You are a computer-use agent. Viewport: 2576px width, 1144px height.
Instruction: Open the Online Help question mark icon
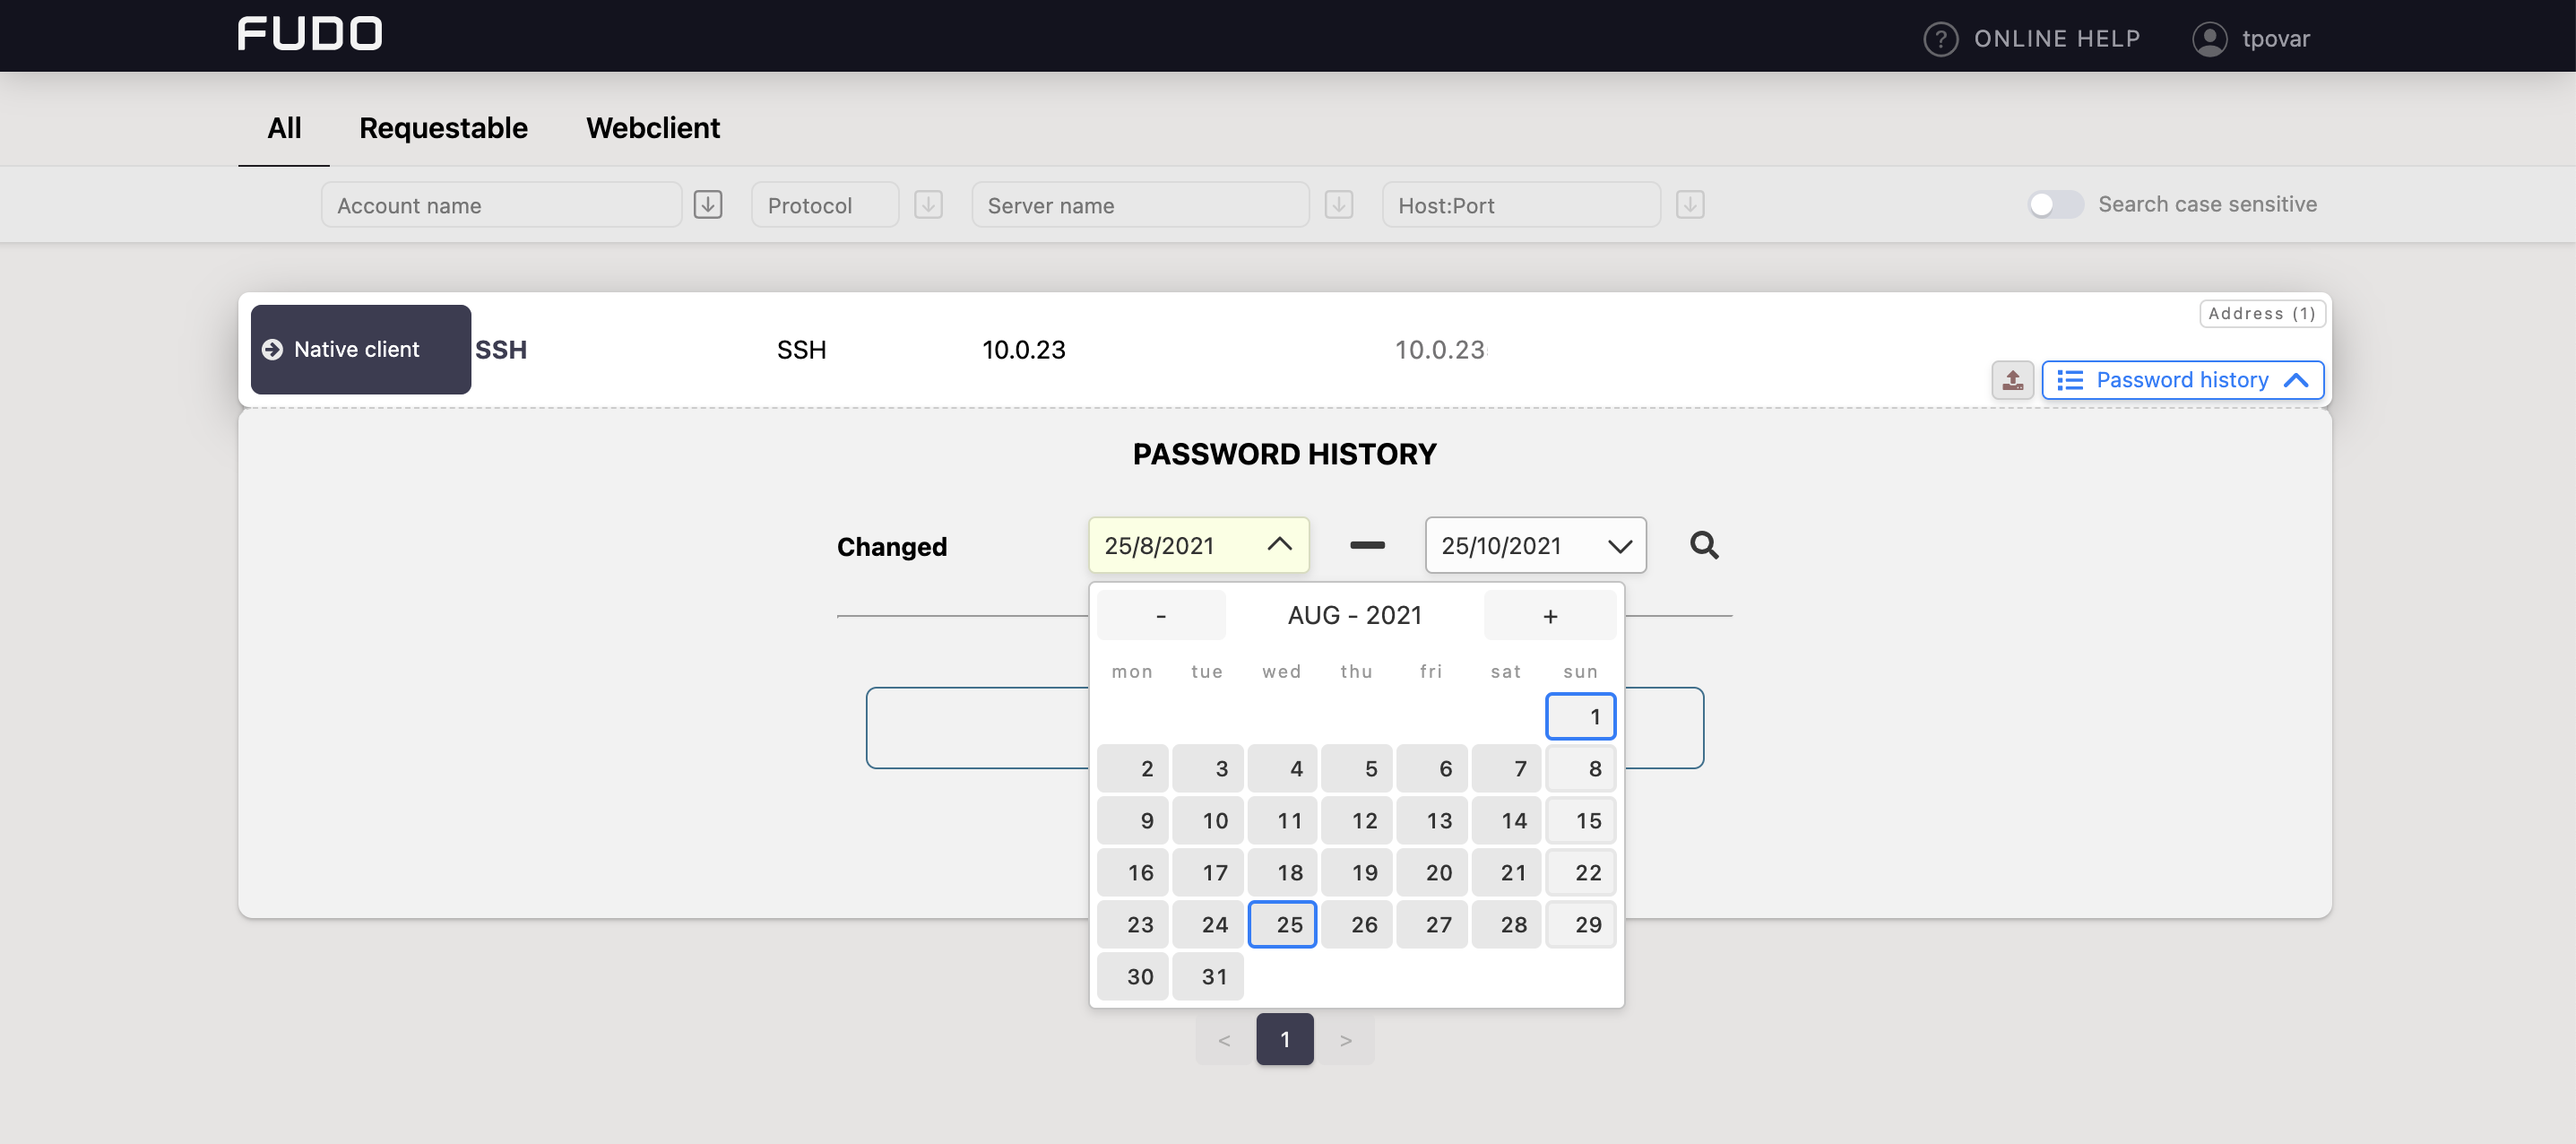click(1941, 39)
